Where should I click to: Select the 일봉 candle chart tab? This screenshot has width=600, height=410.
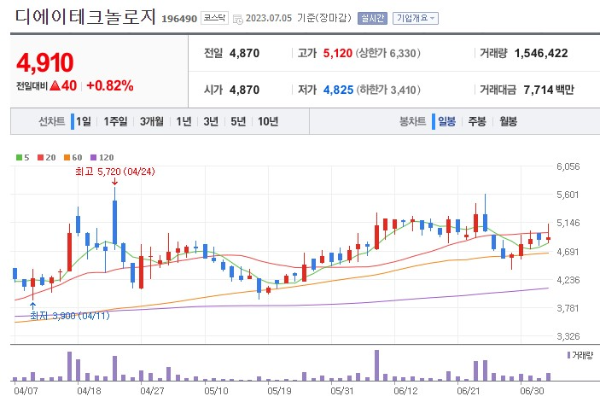447,122
